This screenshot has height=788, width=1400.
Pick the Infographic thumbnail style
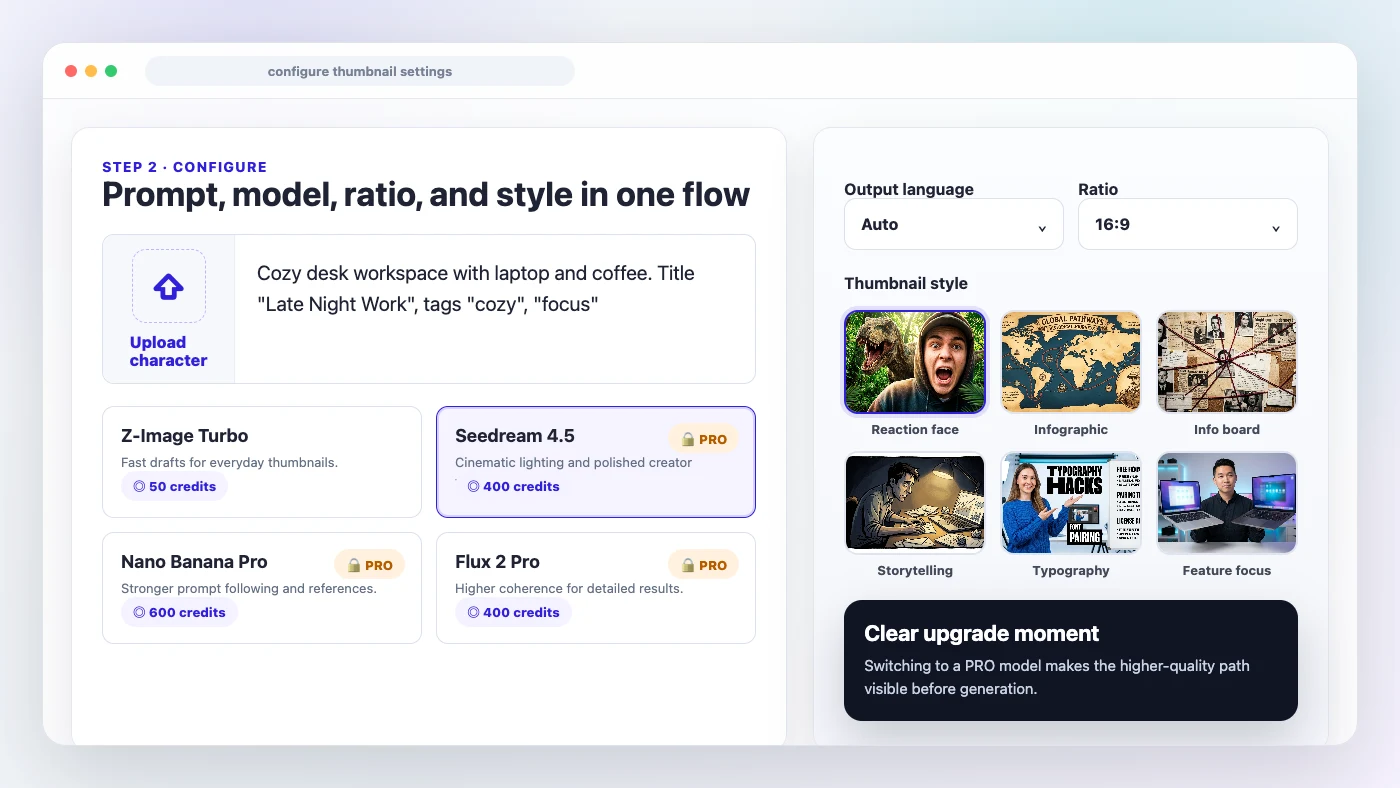tap(1071, 361)
